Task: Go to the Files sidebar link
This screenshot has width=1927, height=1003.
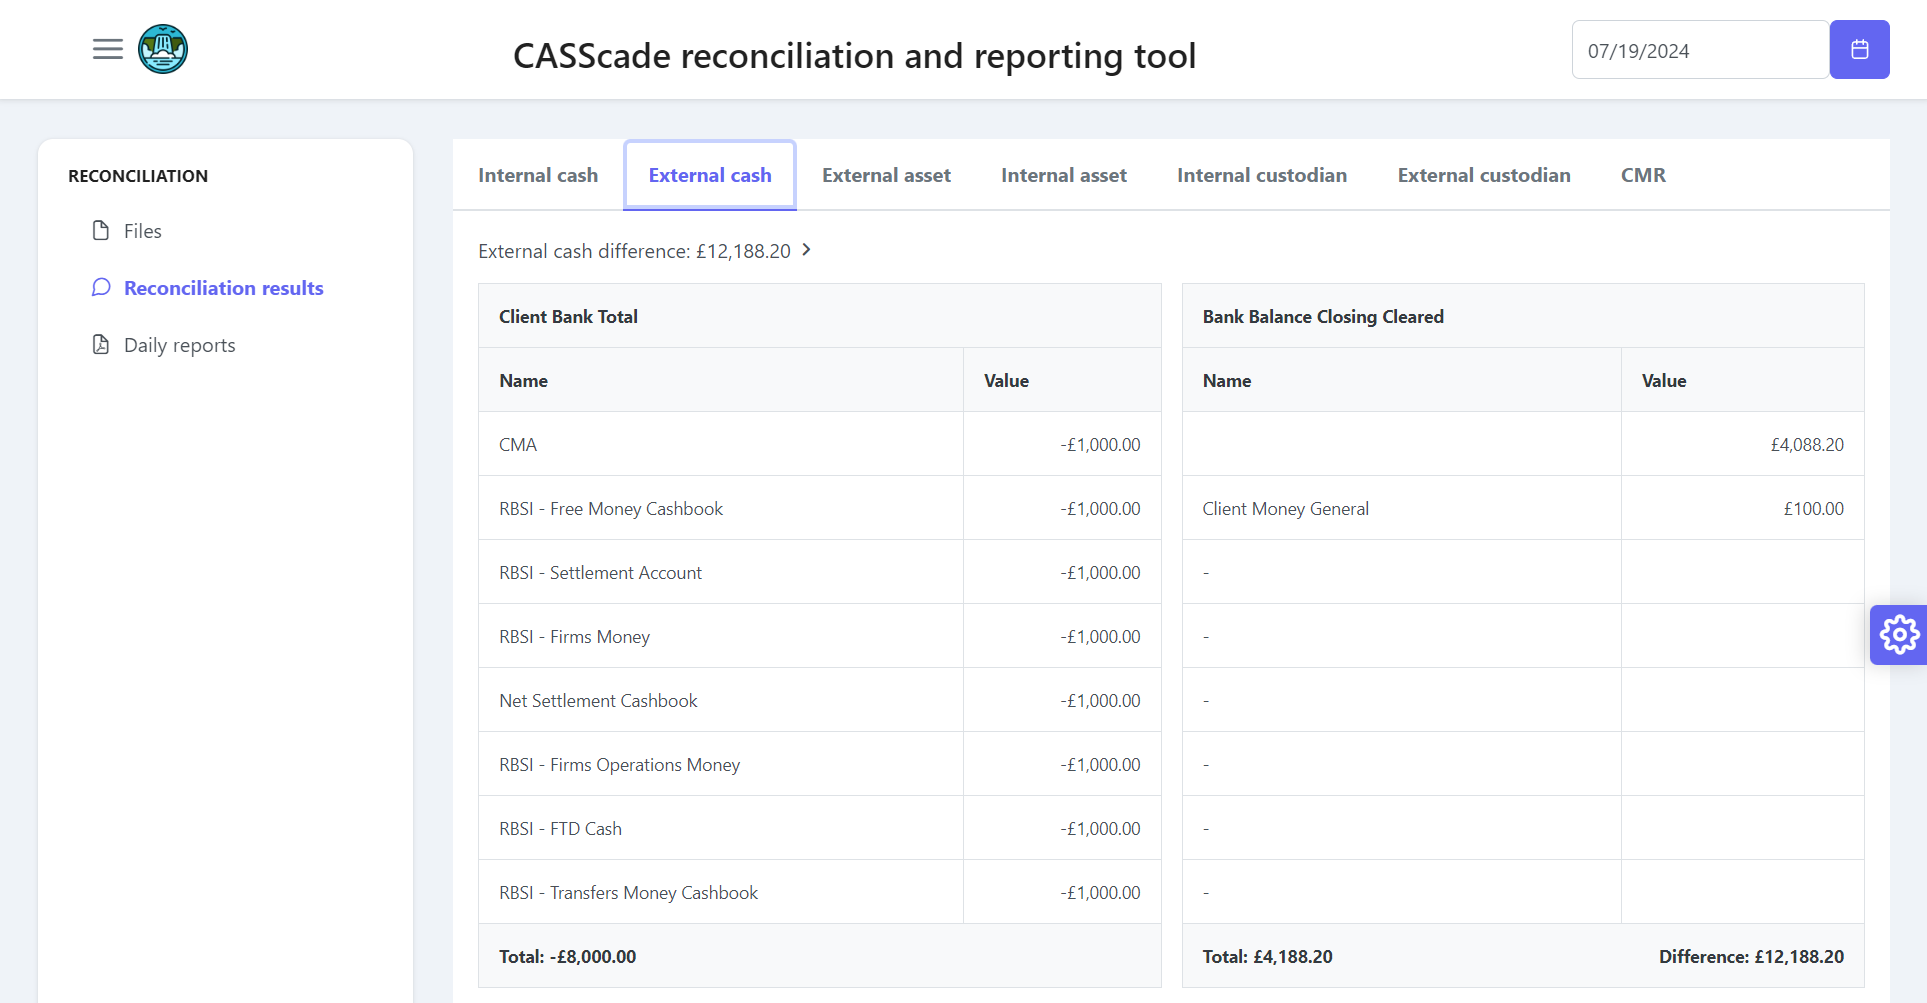Action: 143,231
